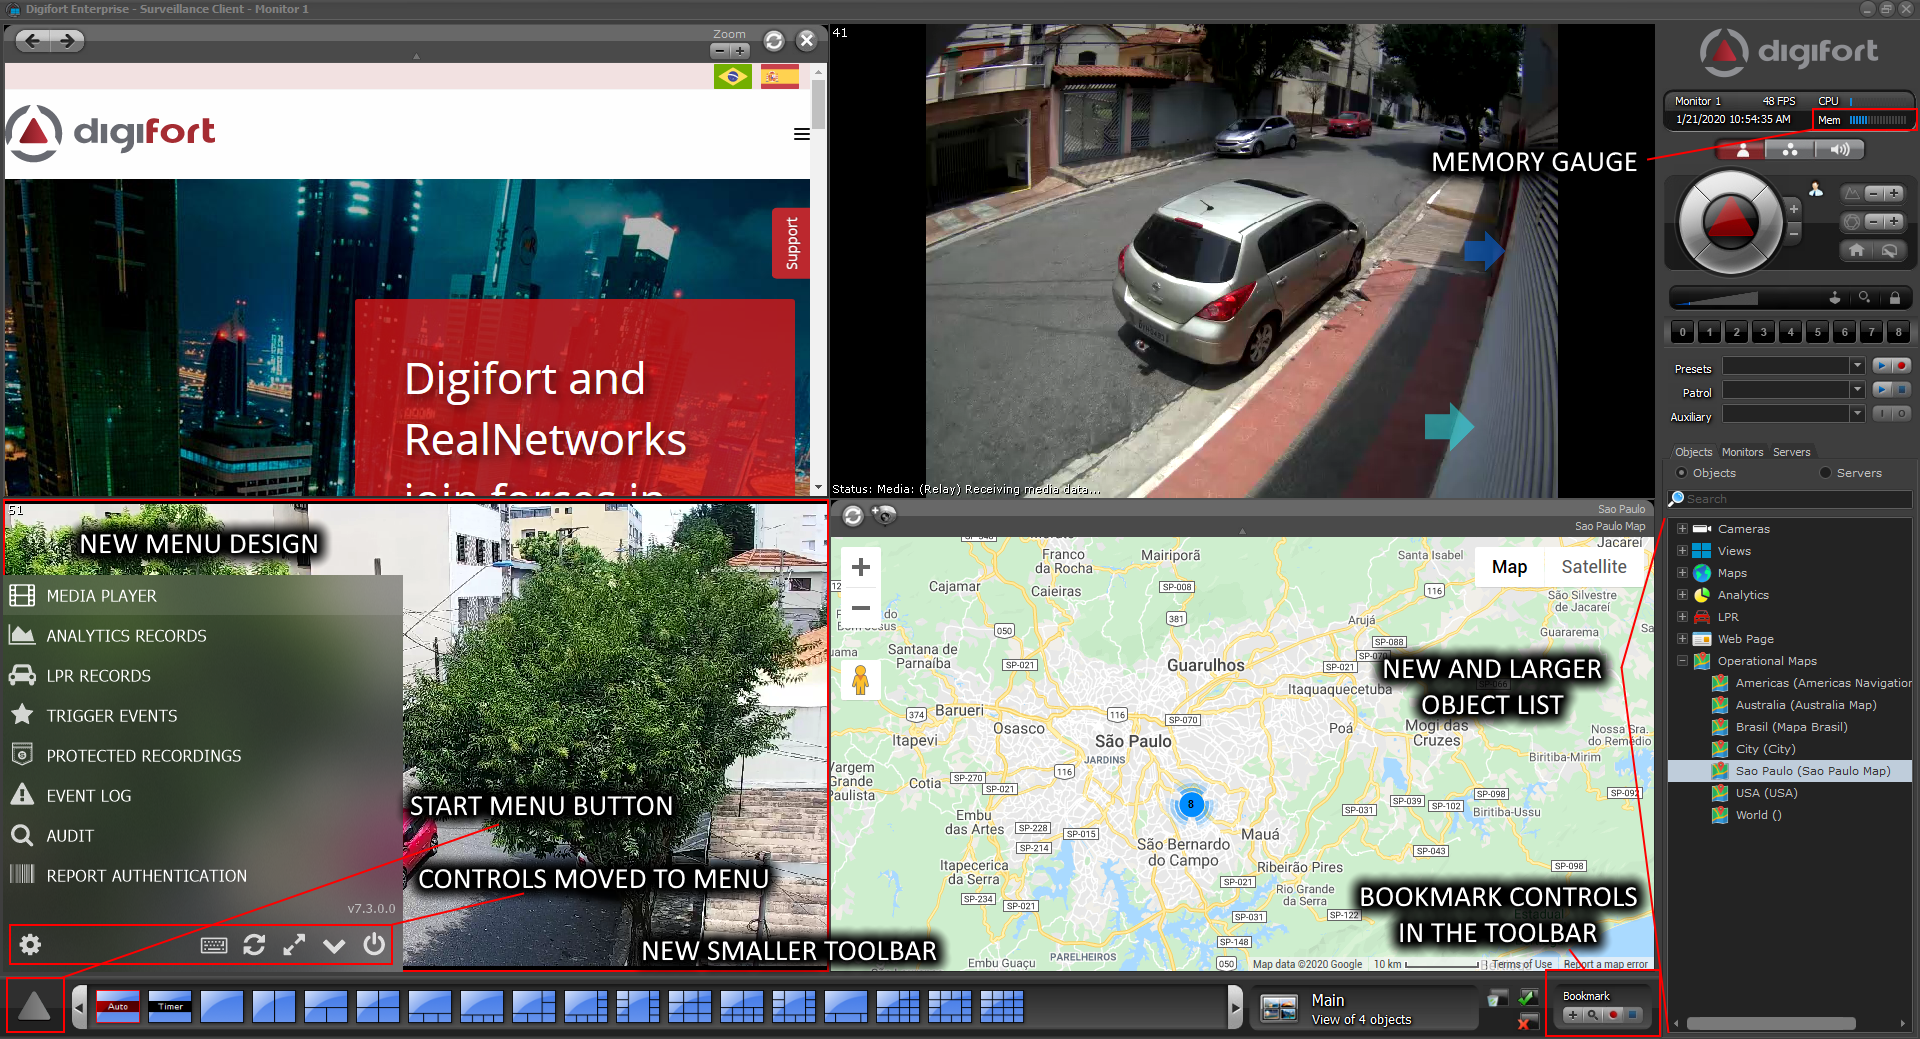
Task: Expand the Analytics tree node
Action: [x=1683, y=595]
